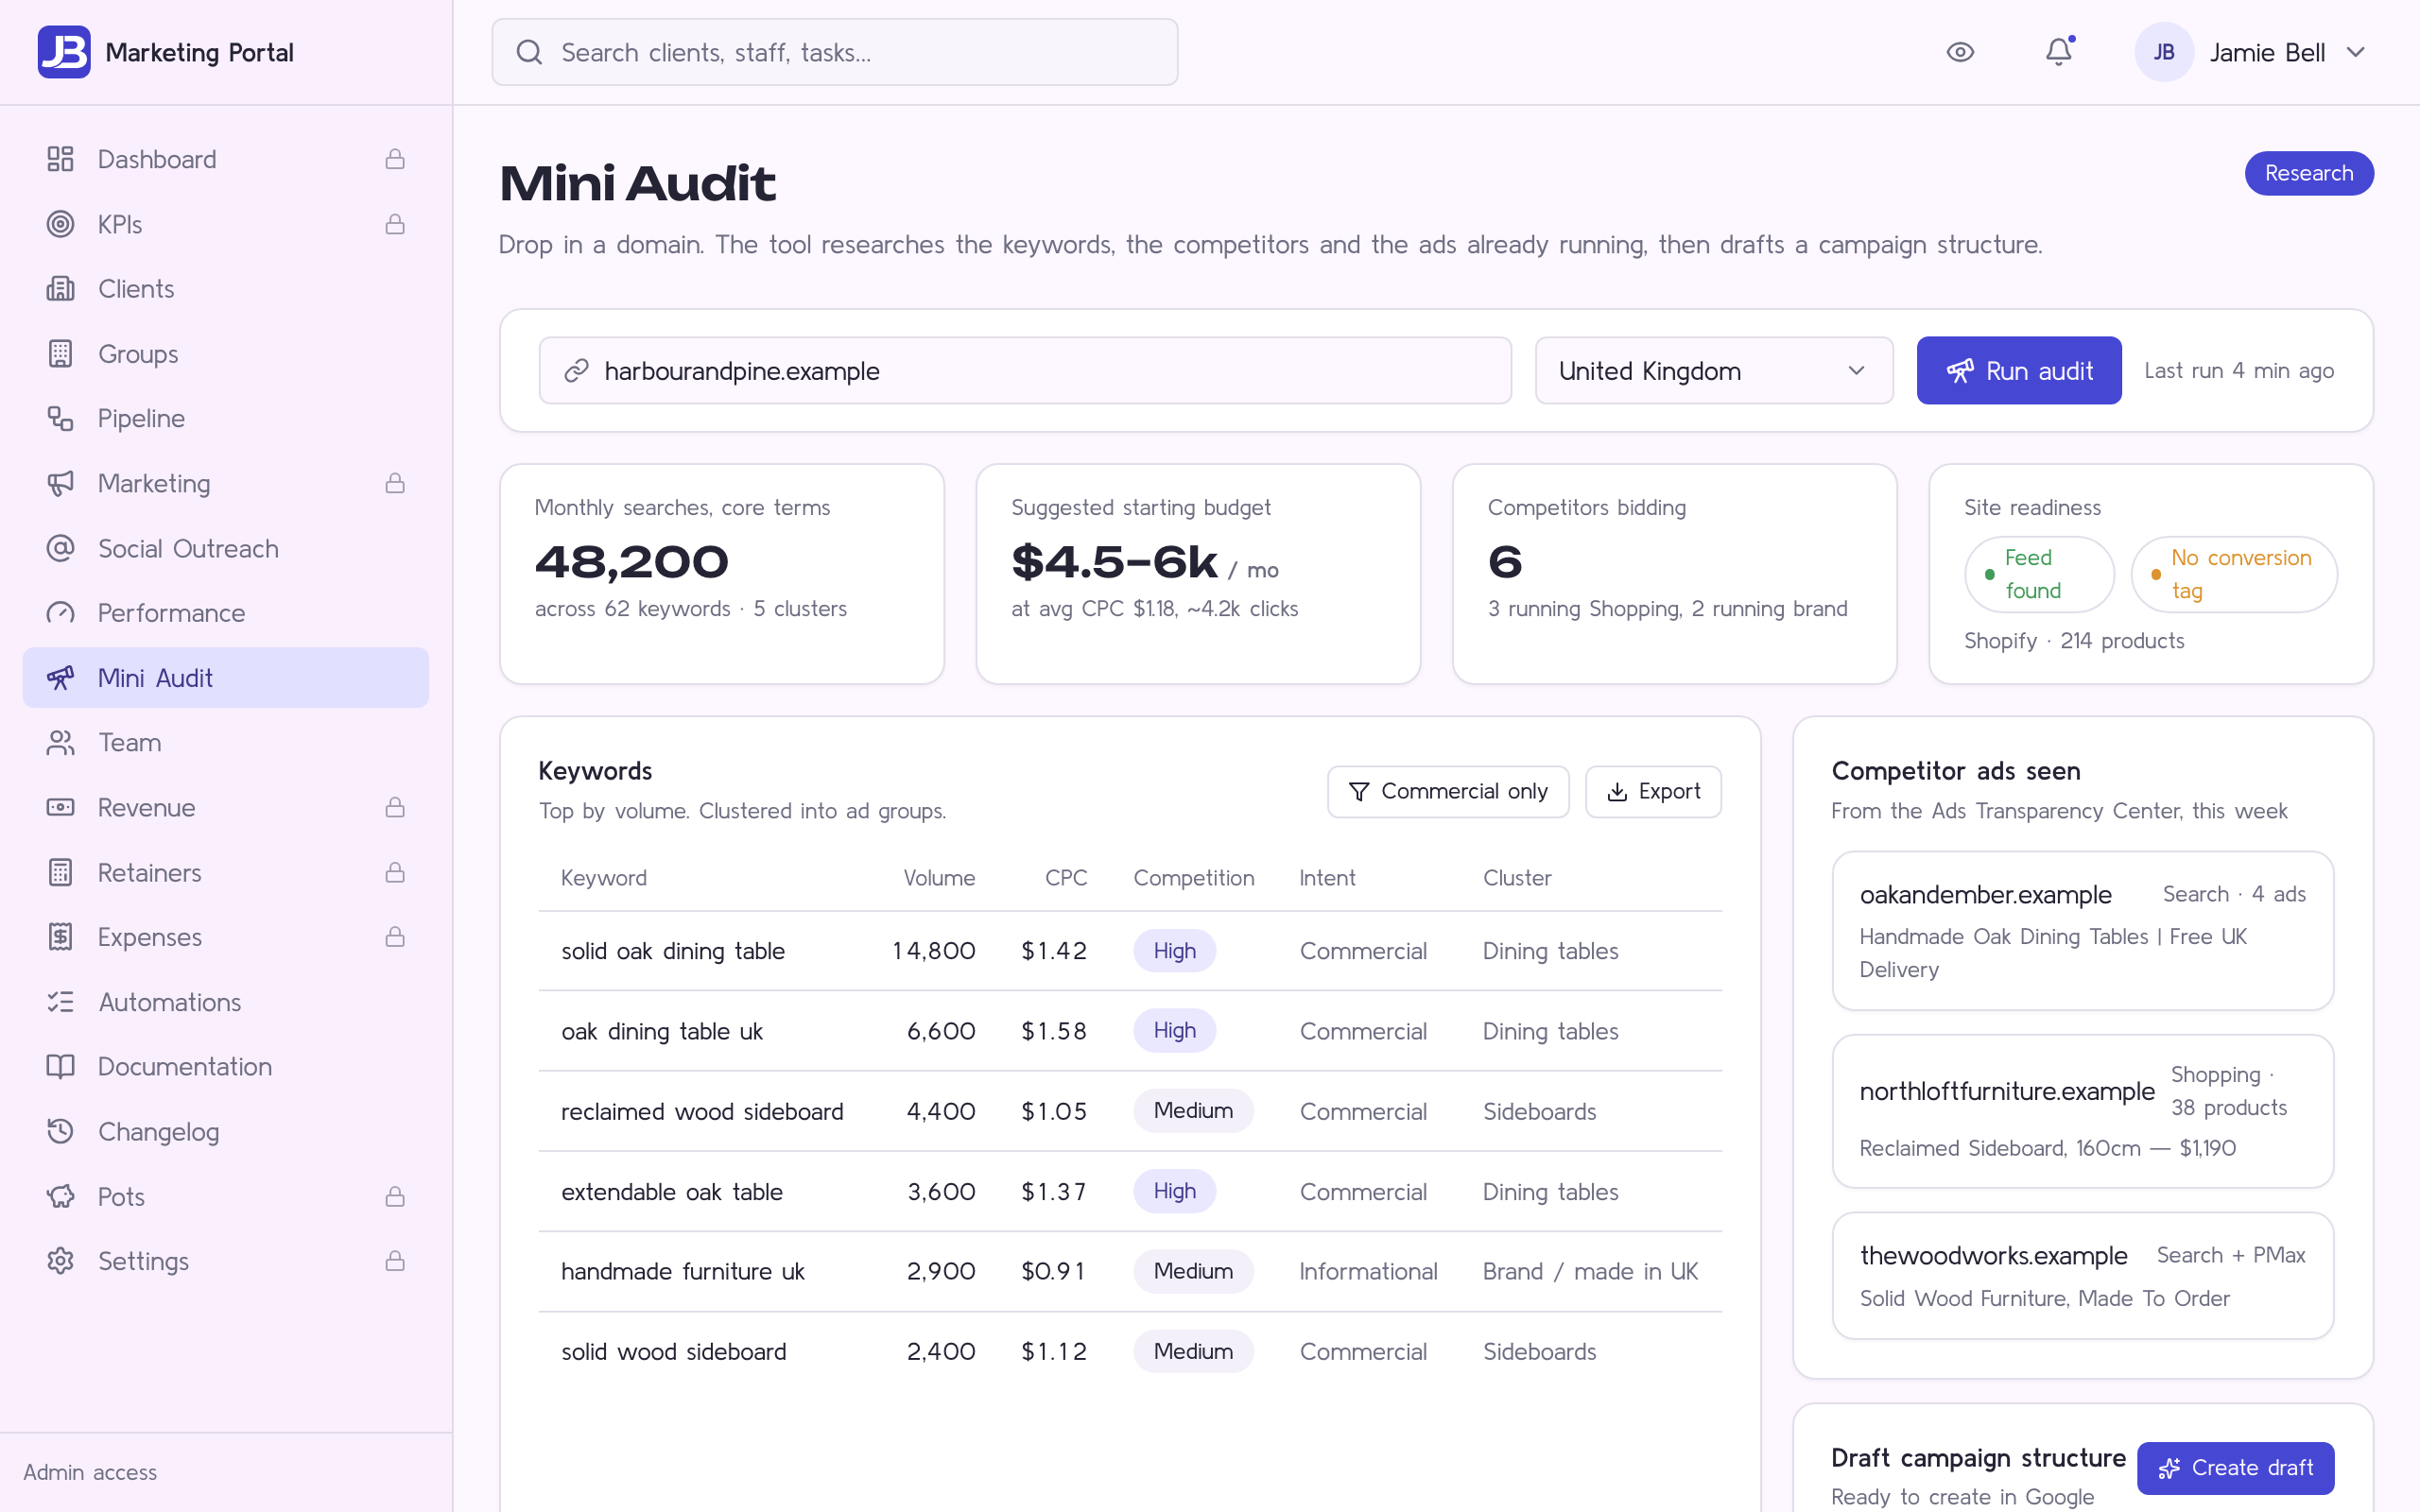Click the Mini Audit telescope sidebar icon

61,678
